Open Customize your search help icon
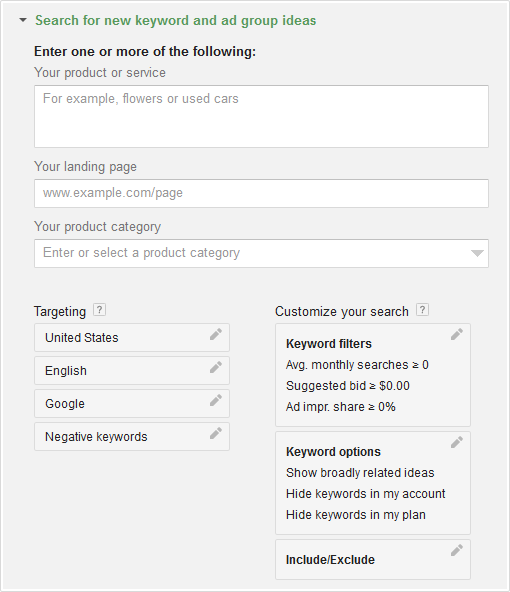 pos(422,310)
